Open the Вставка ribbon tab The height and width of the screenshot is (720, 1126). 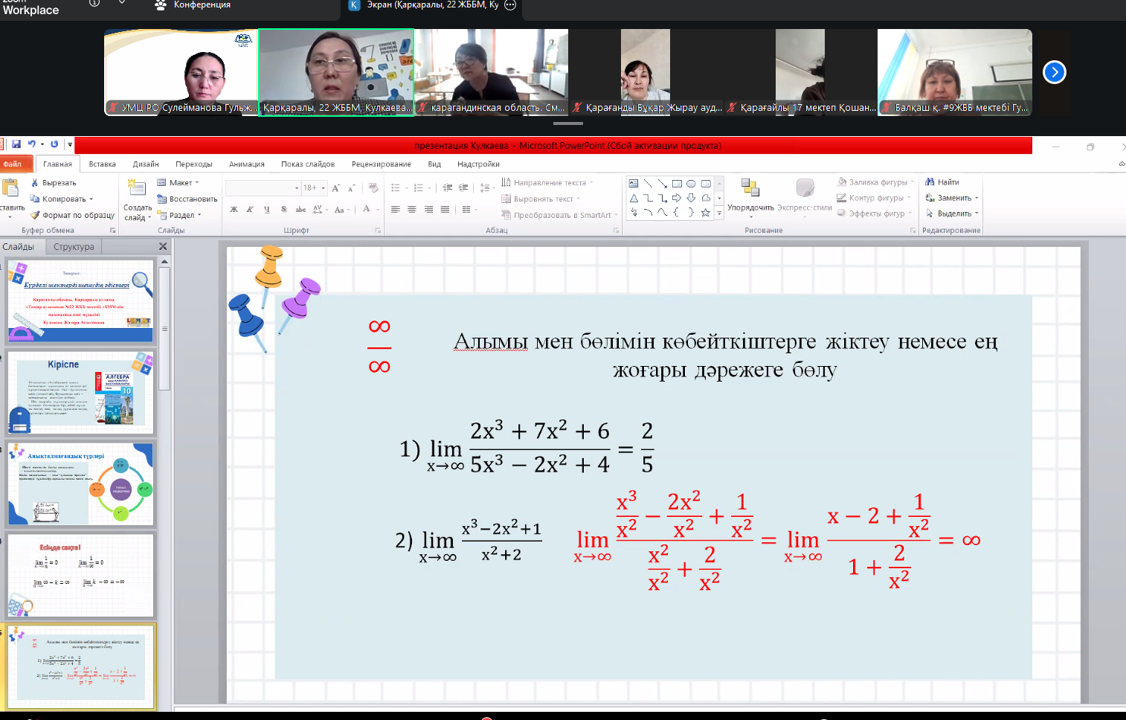[x=102, y=164]
